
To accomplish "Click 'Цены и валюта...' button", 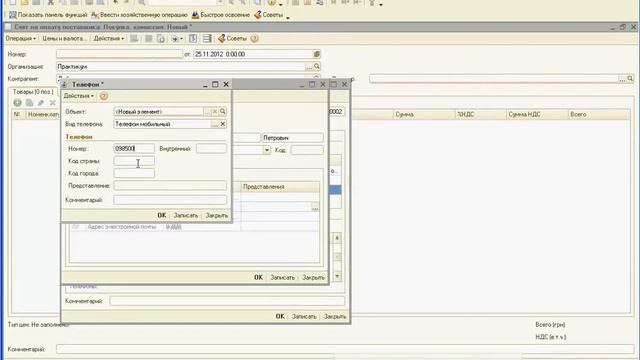I will [64, 38].
